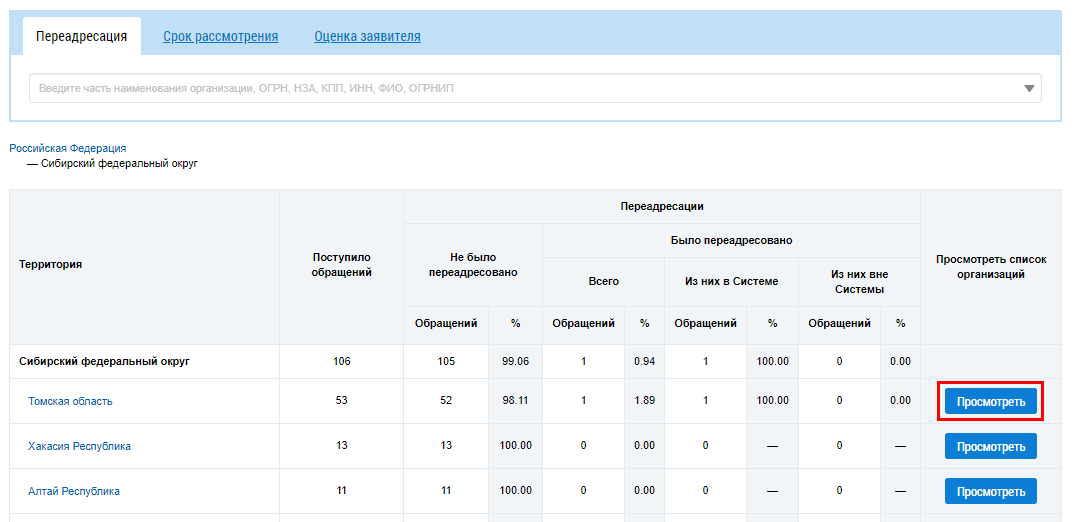
Task: Open the Алтай Республика territory link
Action: pyautogui.click(x=74, y=491)
